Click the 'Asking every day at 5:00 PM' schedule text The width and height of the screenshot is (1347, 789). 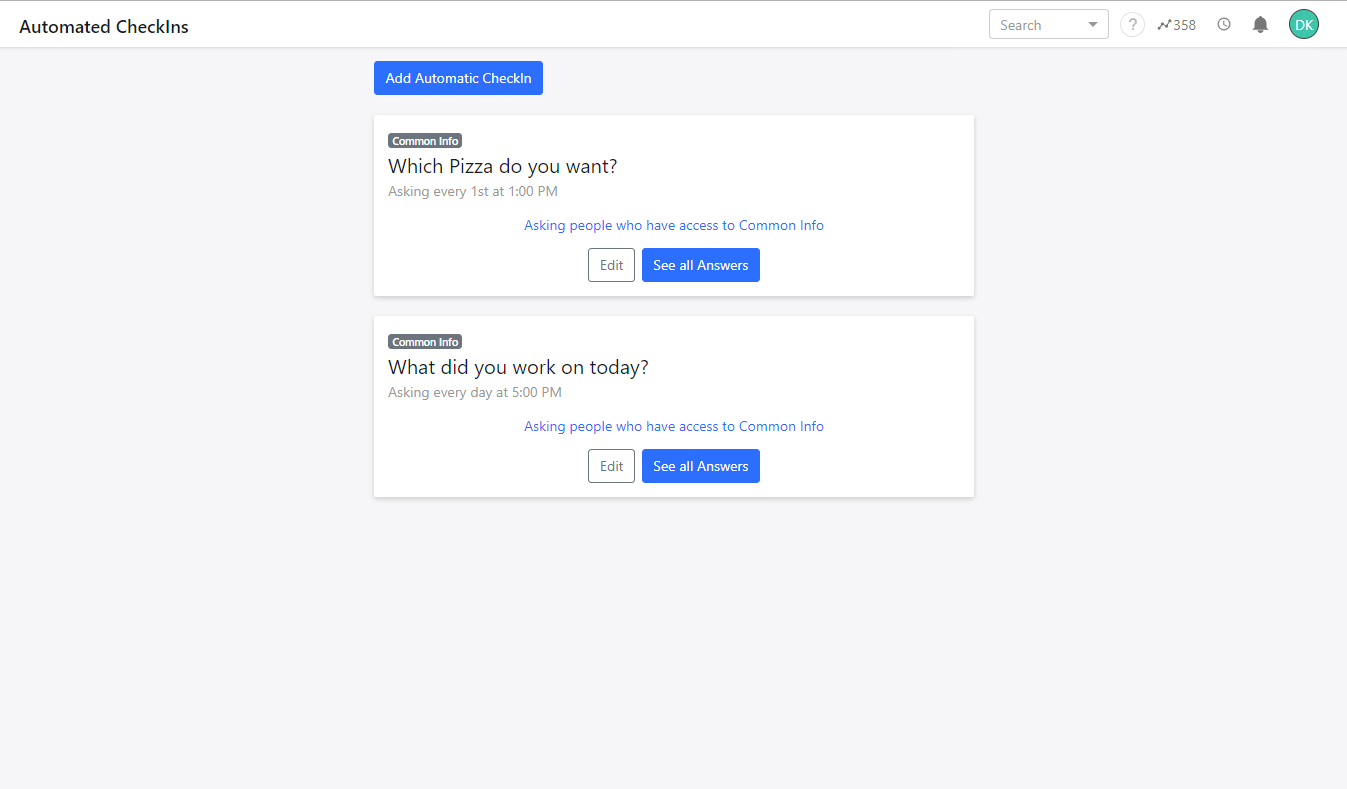point(475,392)
